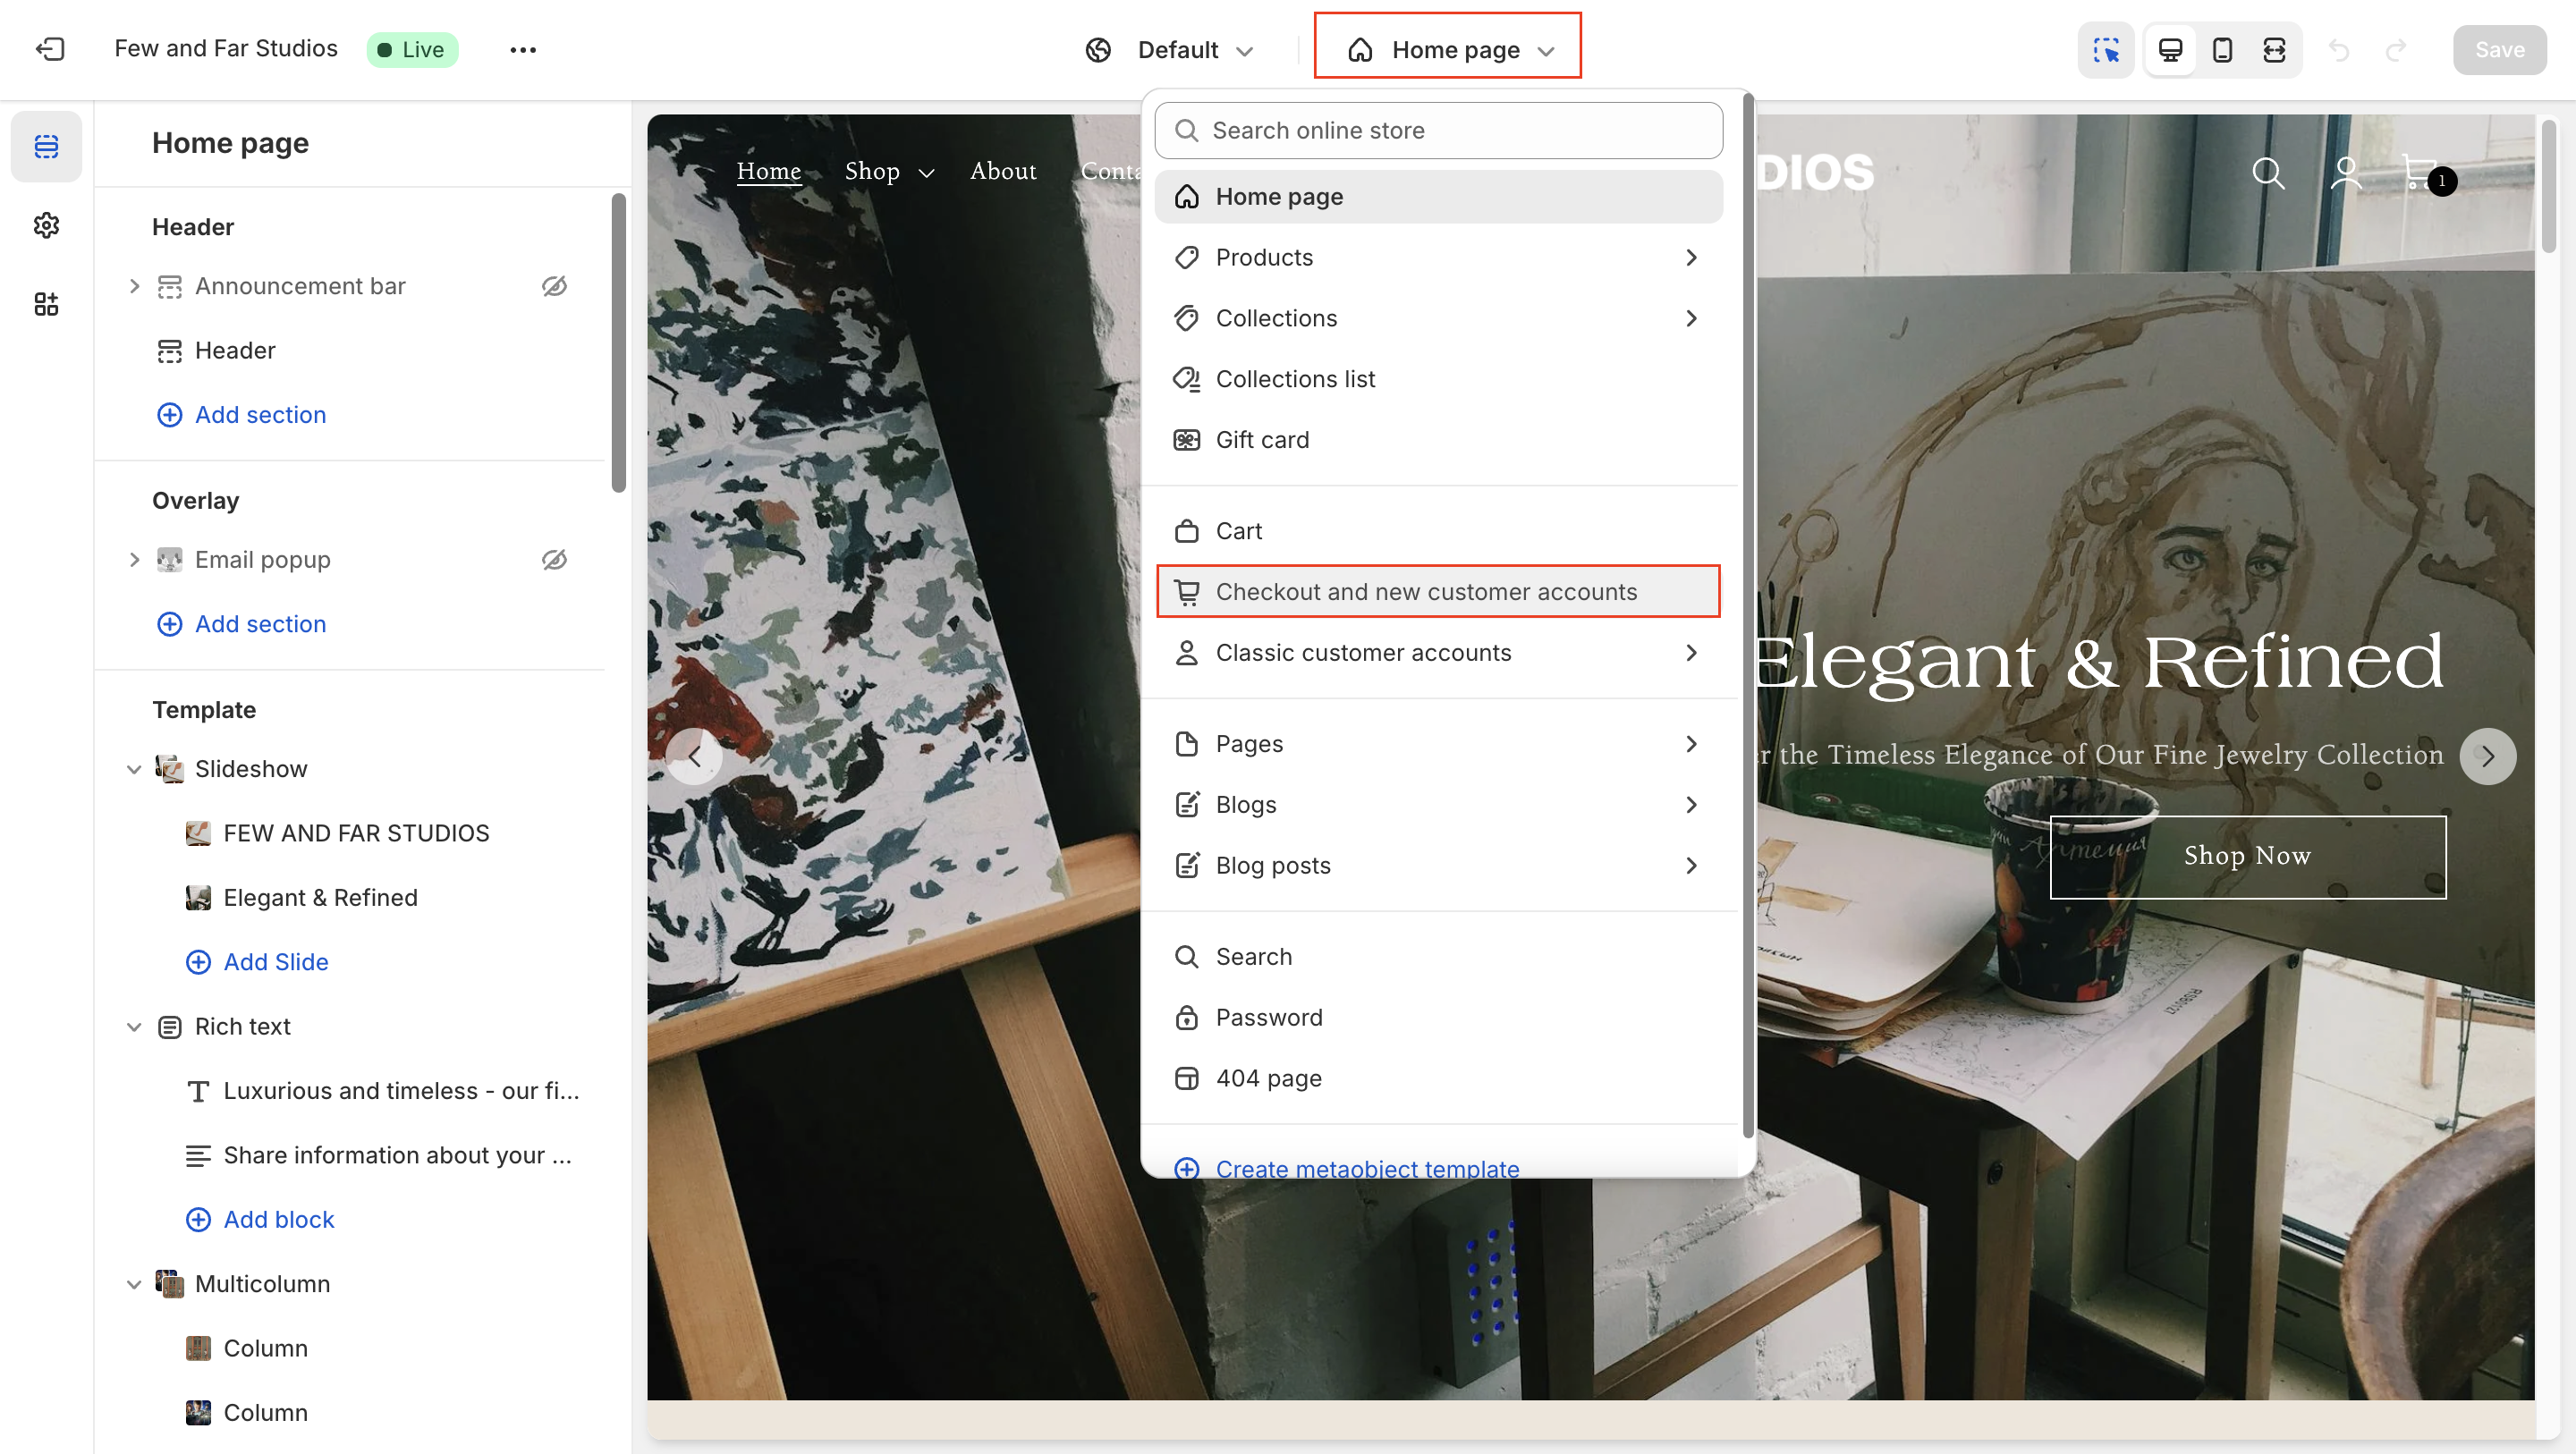Screen dimensions: 2576x1454
Task: Select desktop preview mode
Action: coord(2170,49)
